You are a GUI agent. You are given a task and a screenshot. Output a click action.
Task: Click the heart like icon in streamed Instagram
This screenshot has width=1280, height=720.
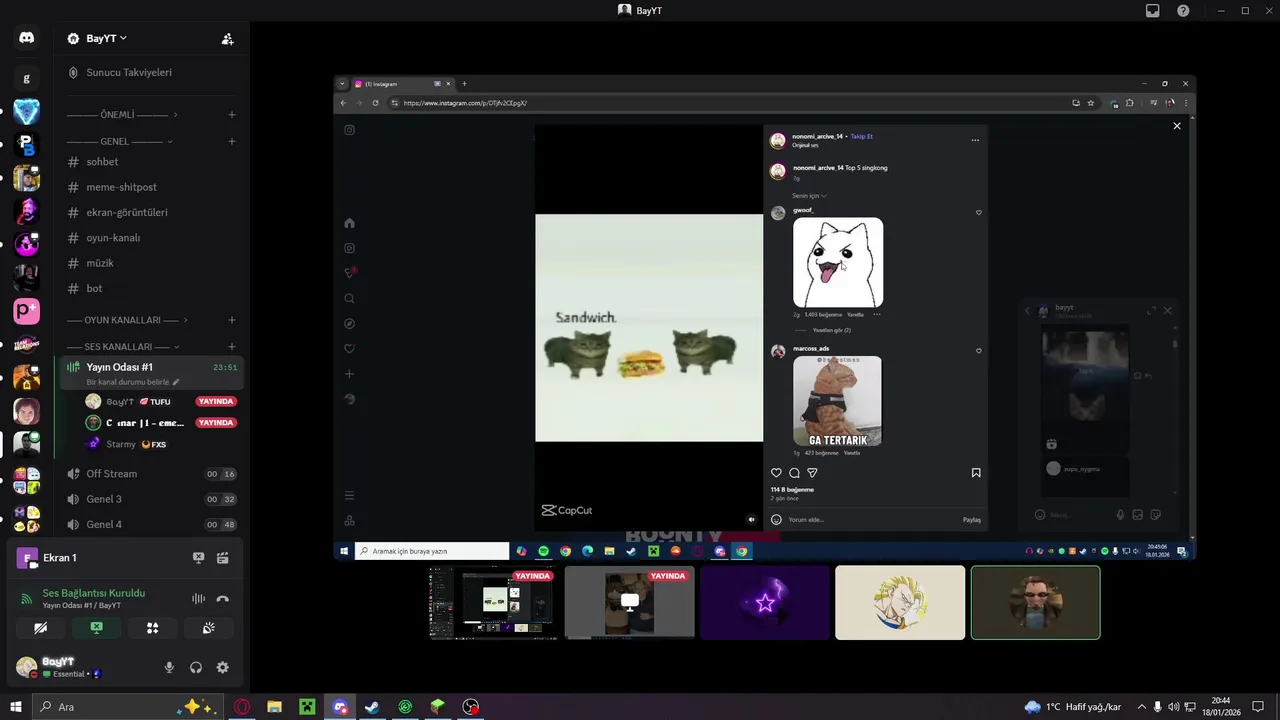click(776, 473)
